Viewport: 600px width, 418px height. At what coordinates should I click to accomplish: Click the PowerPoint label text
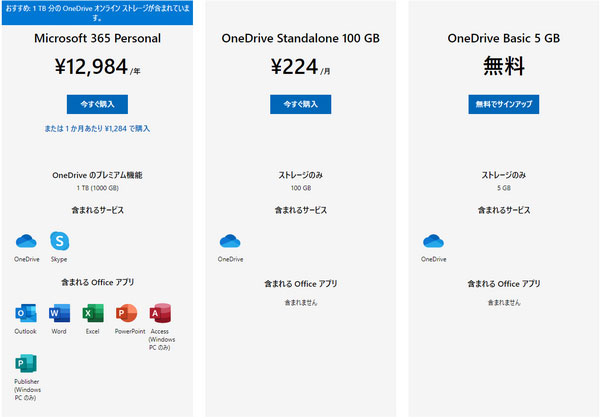click(x=130, y=331)
